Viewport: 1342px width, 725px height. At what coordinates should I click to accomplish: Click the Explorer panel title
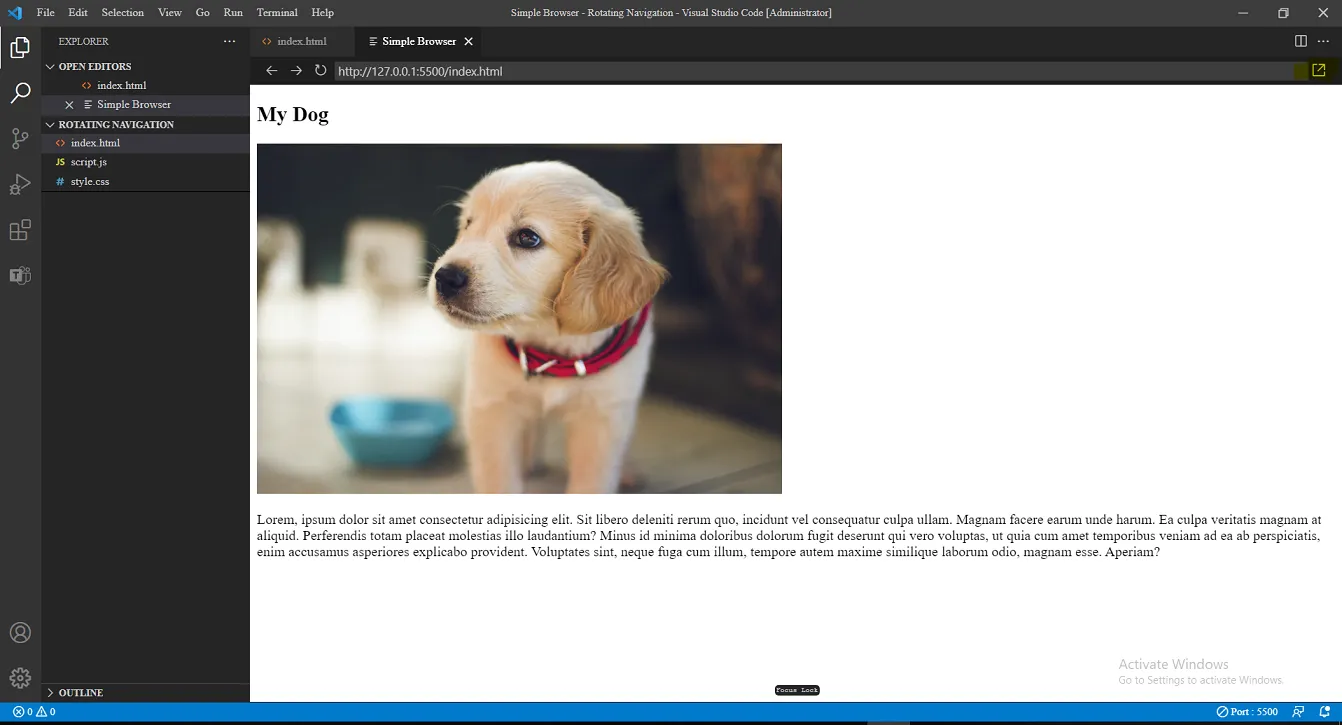pyautogui.click(x=84, y=42)
